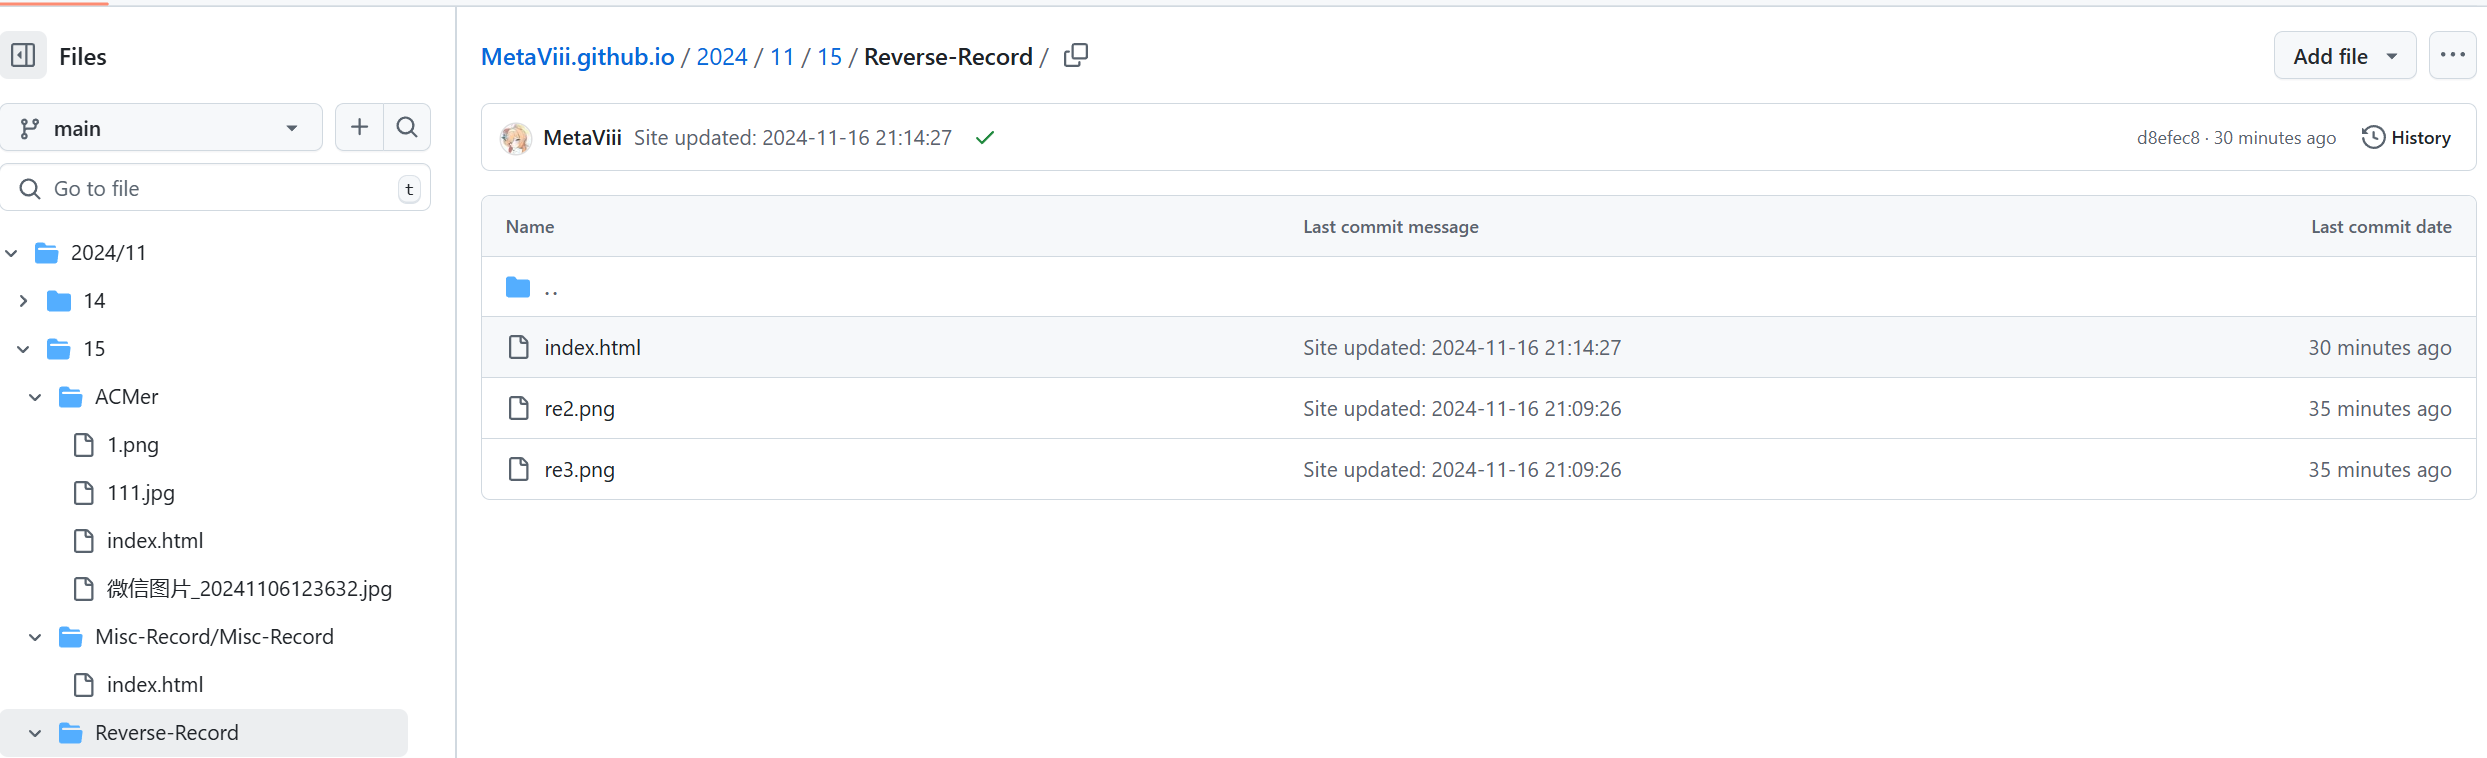Click the search magnifier icon in sidebar
Screen dimensions: 2487x758
coord(407,127)
